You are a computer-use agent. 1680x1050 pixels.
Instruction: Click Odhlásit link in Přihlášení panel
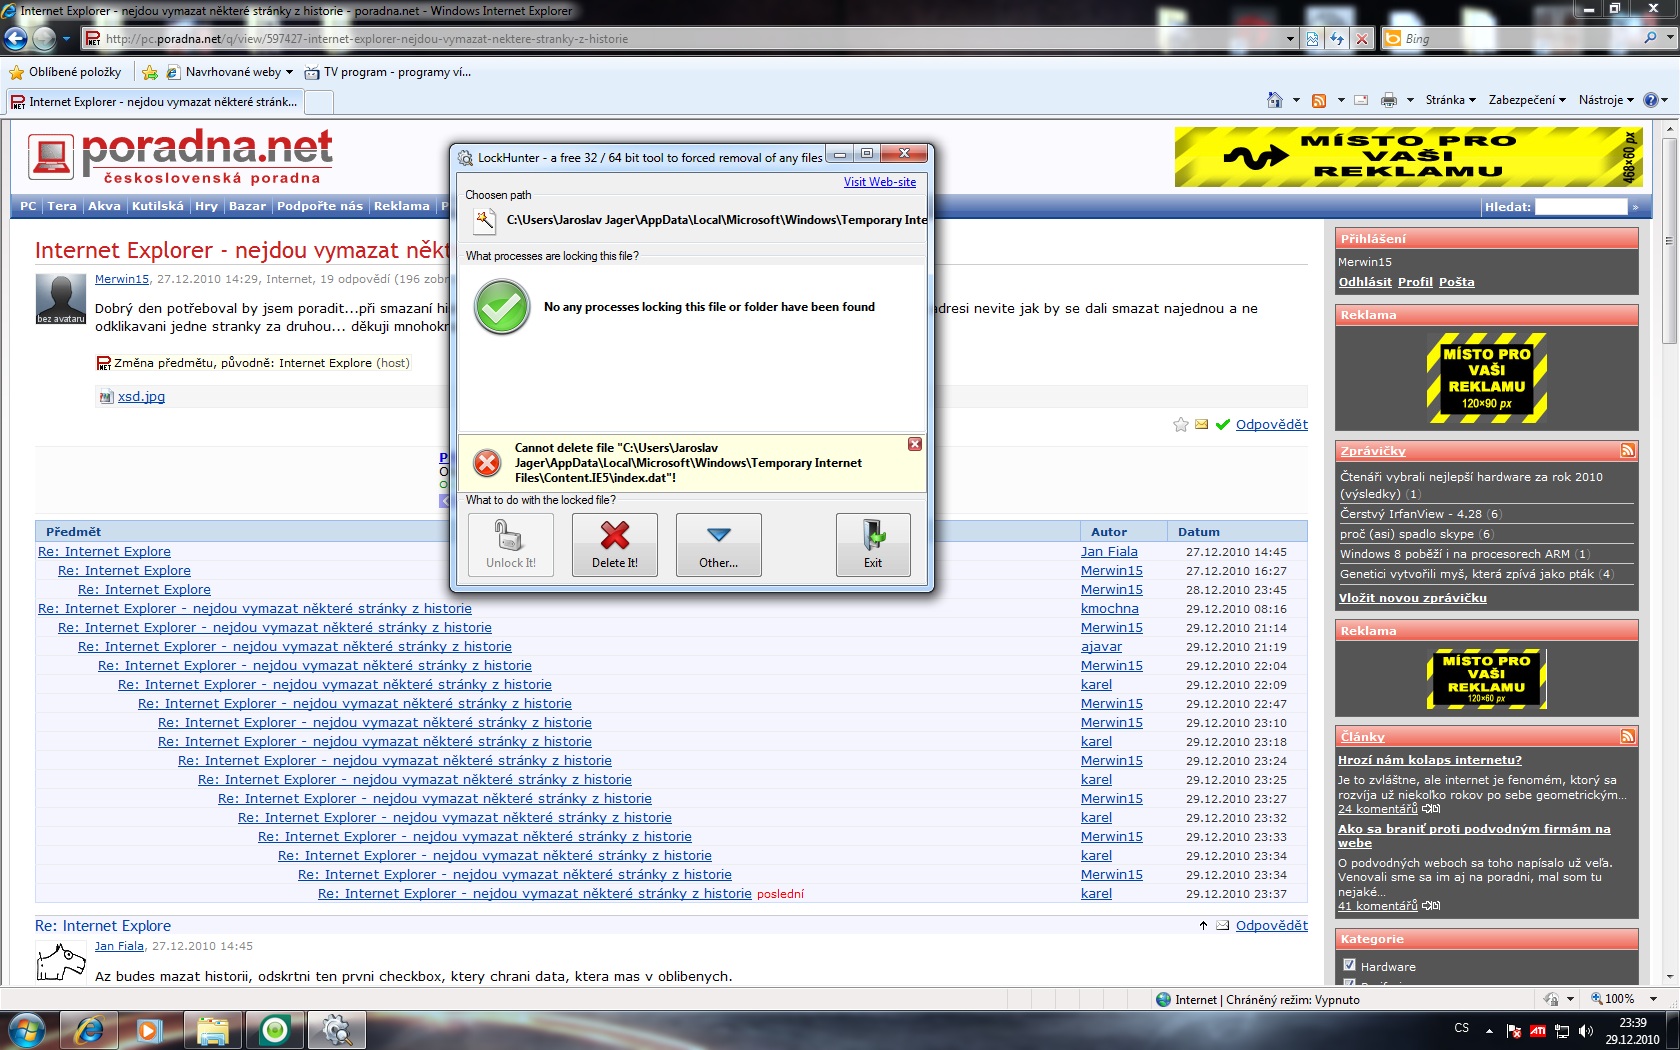coord(1365,282)
